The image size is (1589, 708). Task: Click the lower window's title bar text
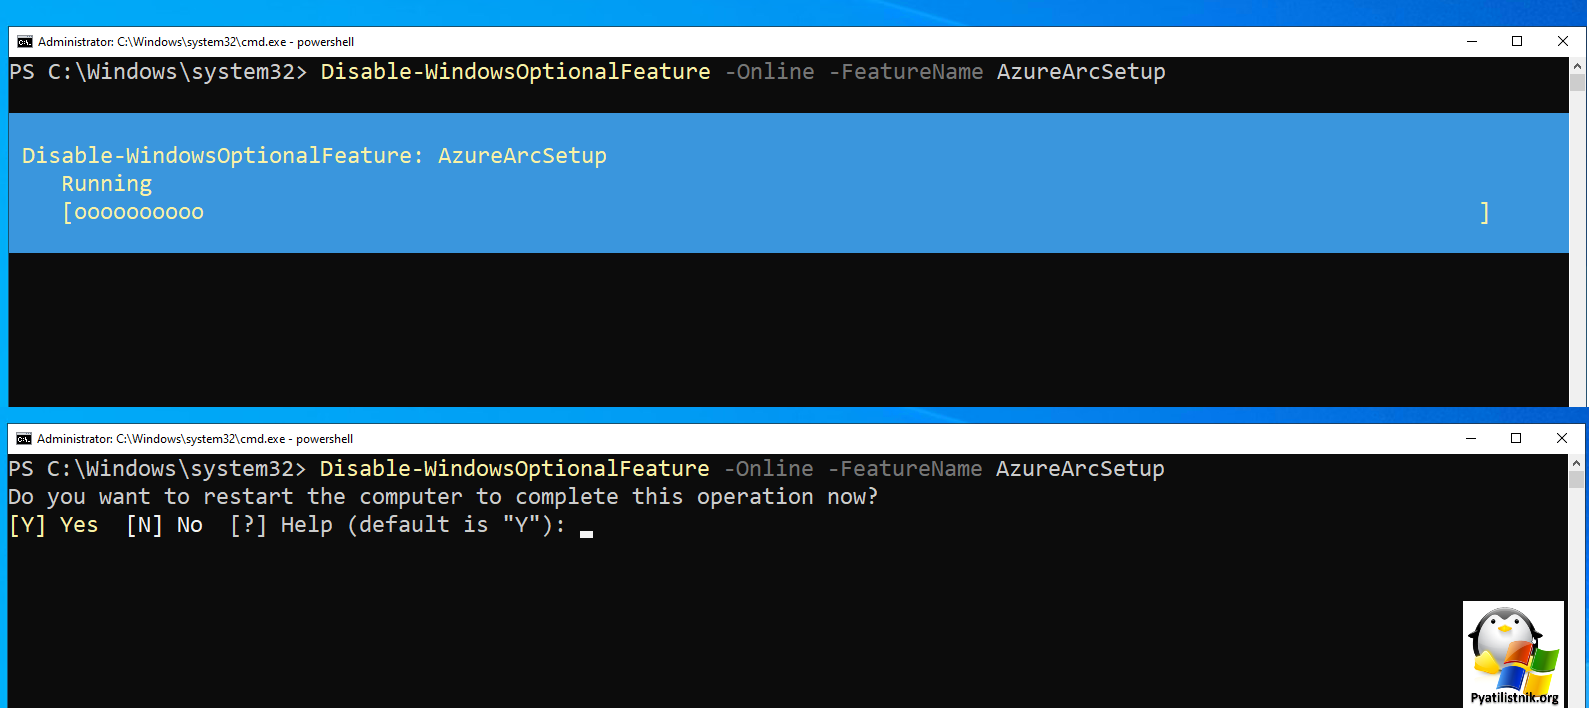click(195, 439)
